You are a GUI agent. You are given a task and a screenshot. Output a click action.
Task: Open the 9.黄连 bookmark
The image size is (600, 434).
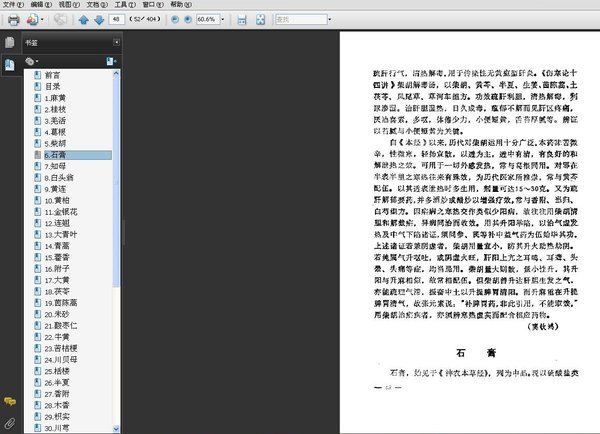(x=55, y=189)
